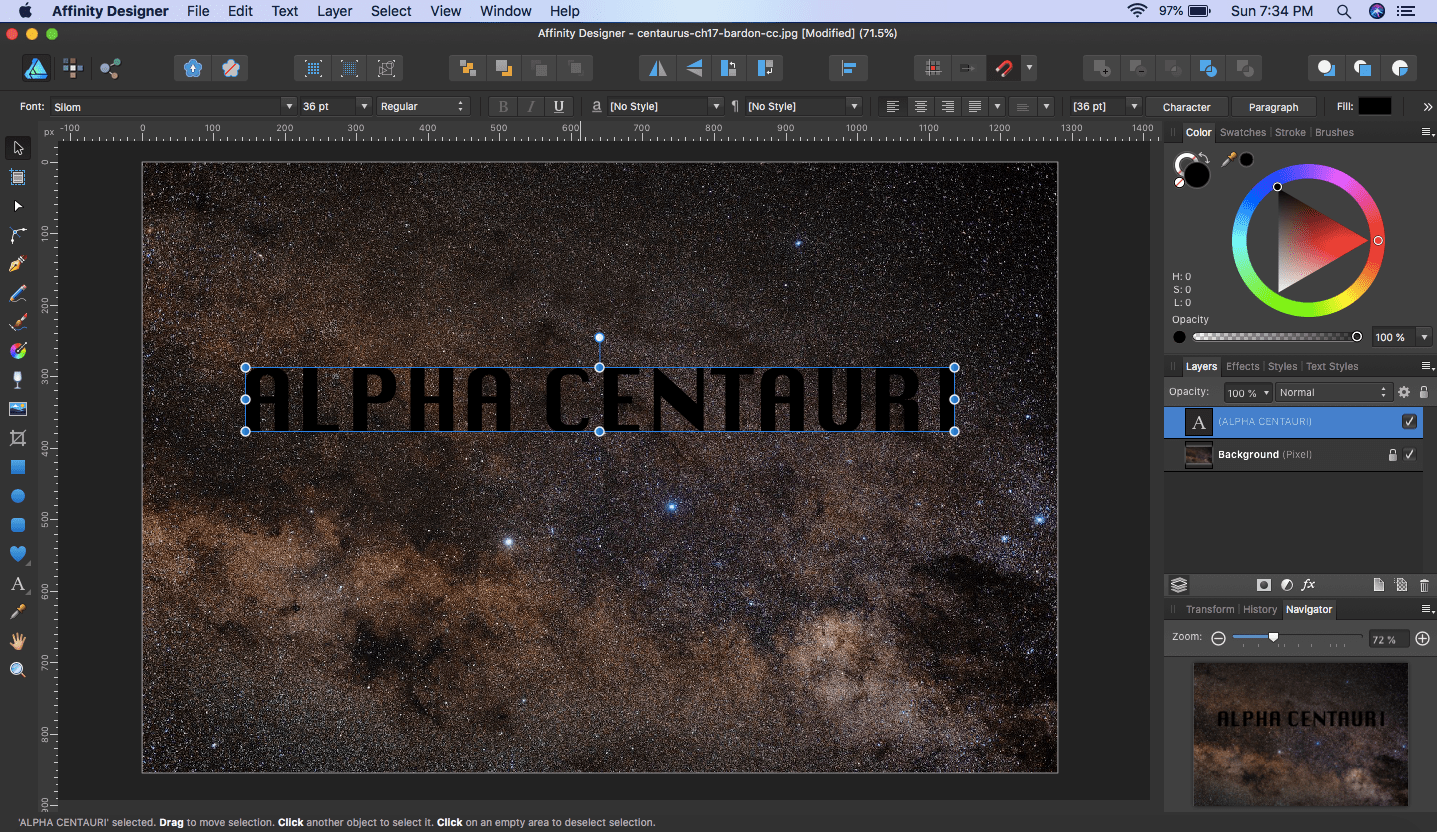Image resolution: width=1437 pixels, height=832 pixels.
Task: Delete layer using the trash icon
Action: tap(1424, 585)
